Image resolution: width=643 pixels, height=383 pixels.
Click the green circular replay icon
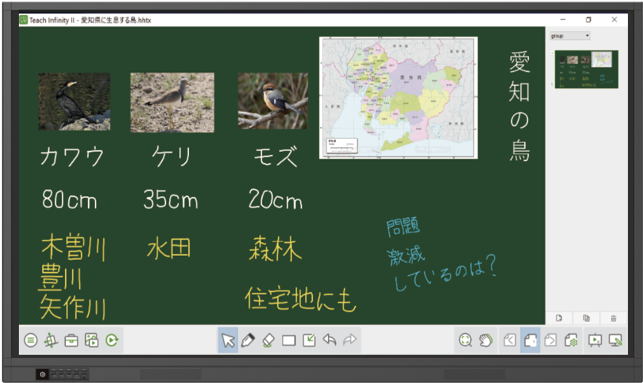point(112,340)
